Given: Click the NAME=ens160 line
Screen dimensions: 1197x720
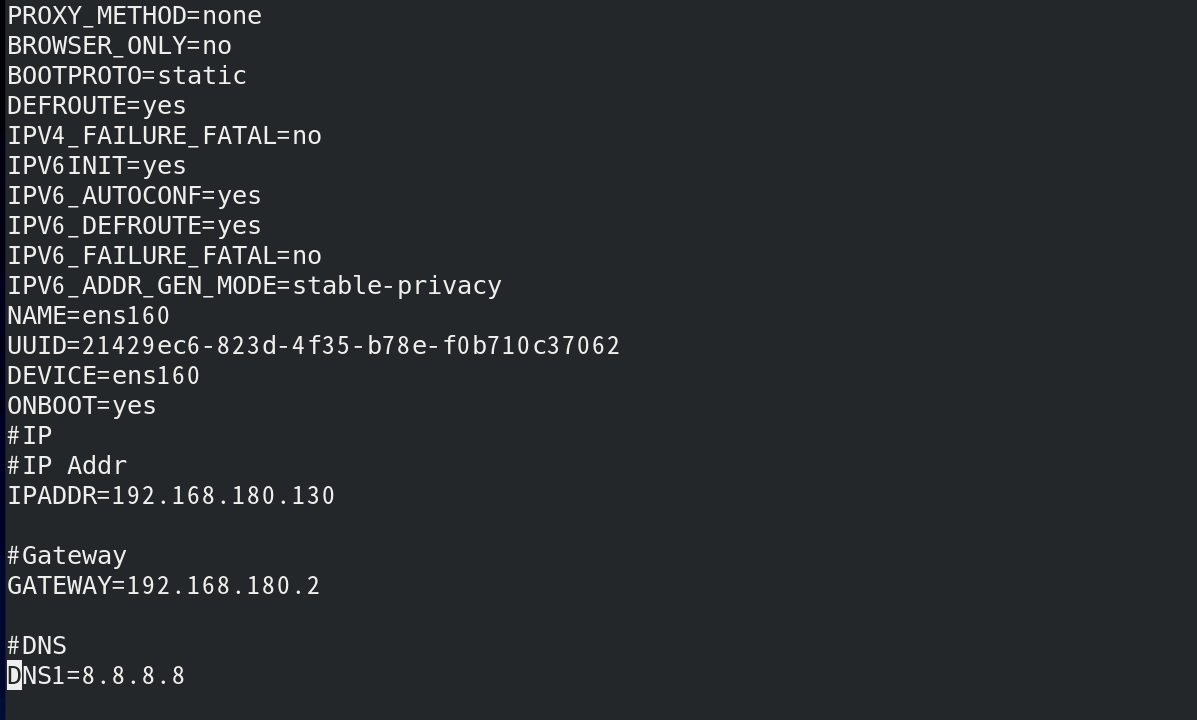Looking at the screenshot, I should [89, 316].
